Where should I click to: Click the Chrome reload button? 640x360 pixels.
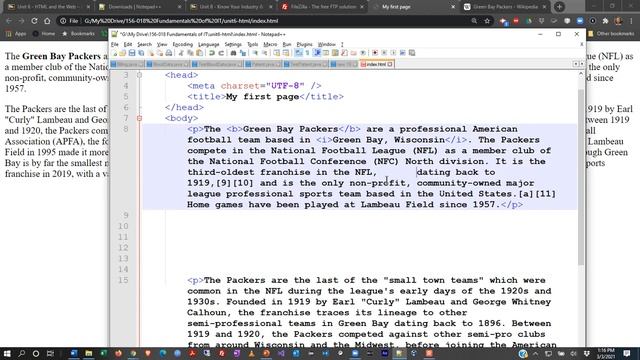tap(34, 21)
